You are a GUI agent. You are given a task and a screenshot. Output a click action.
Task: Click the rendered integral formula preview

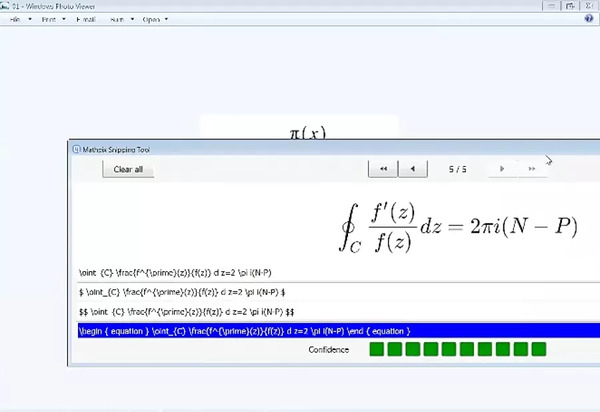458,227
